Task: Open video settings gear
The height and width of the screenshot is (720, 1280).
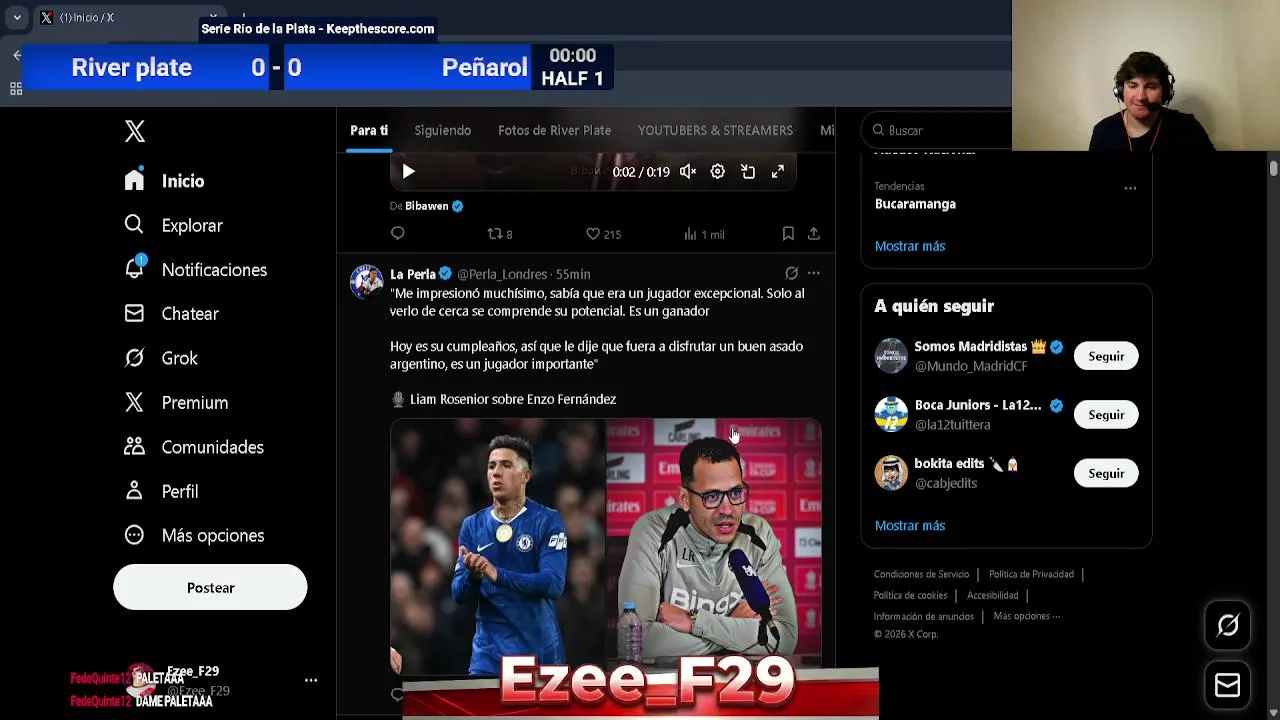Action: click(717, 172)
